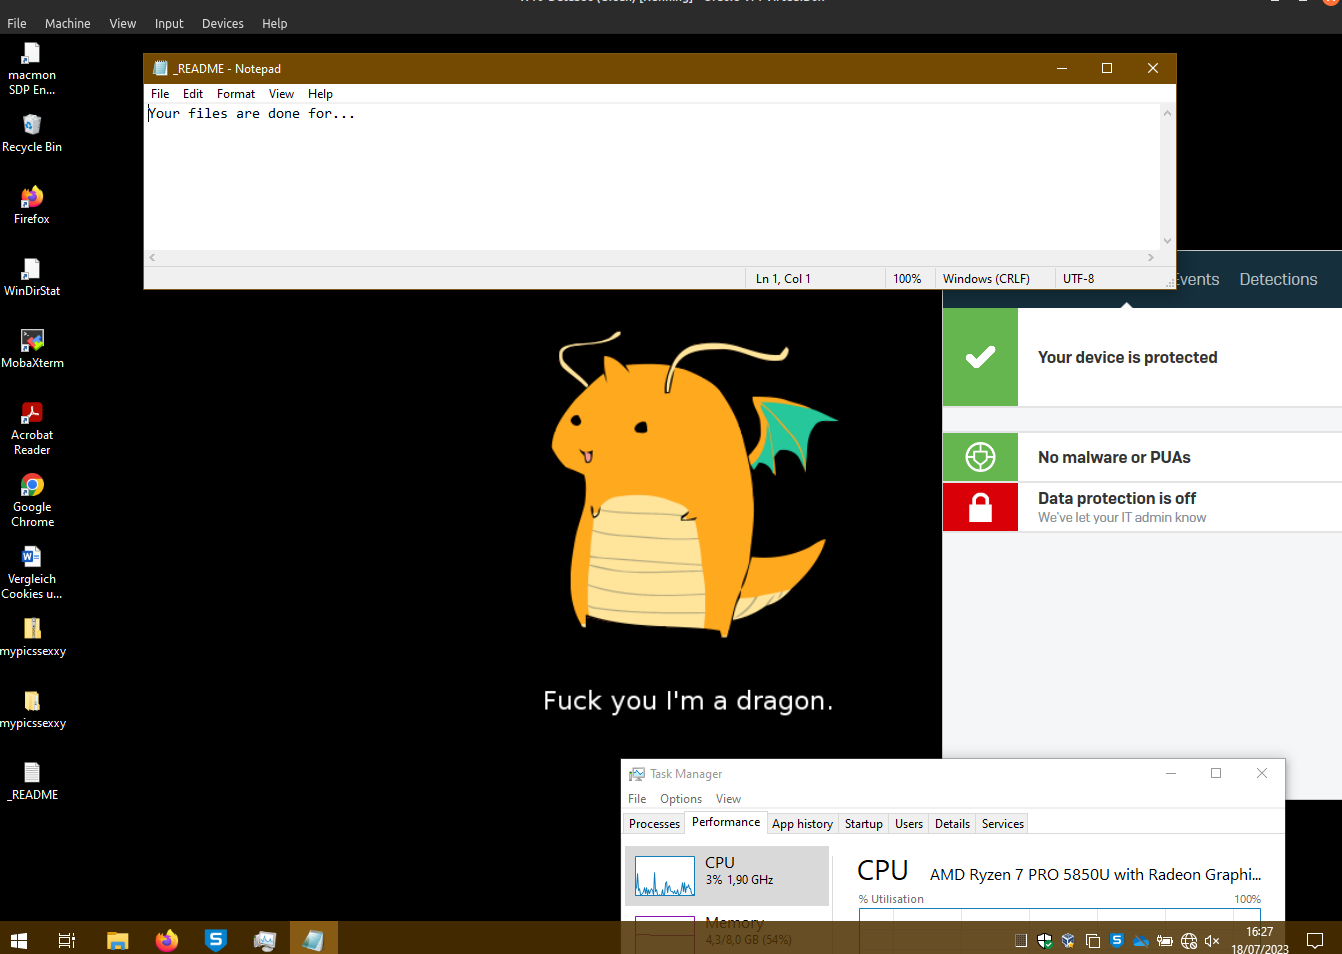The height and width of the screenshot is (954, 1342).
Task: Open the Recycle Bin desktop icon
Action: 32,133
